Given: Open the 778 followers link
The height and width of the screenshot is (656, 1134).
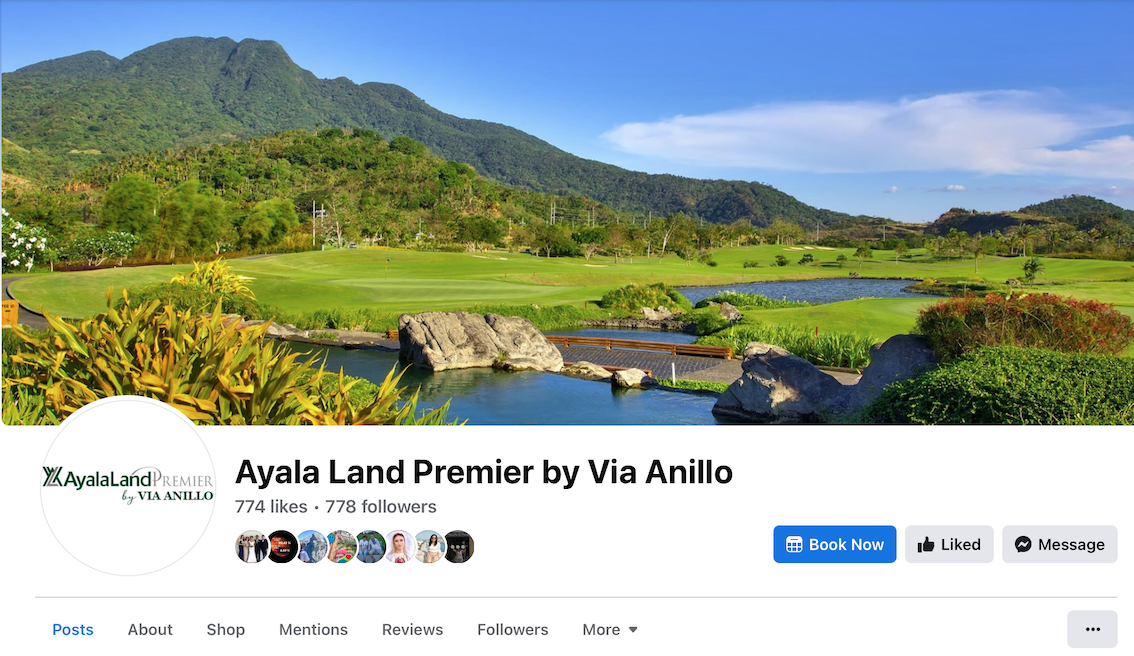Looking at the screenshot, I should tap(380, 507).
